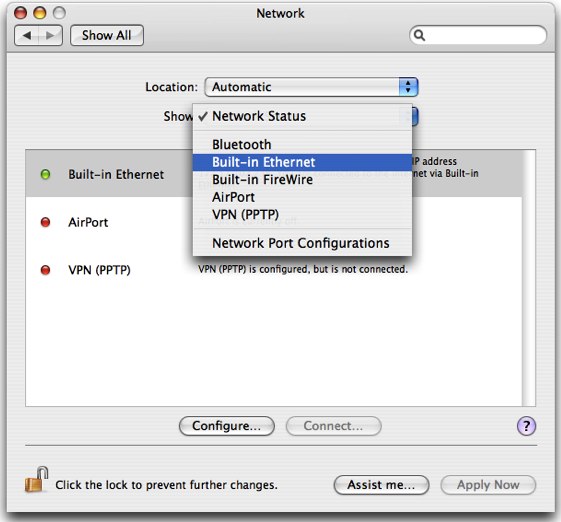Click the Configure... button

point(226,426)
